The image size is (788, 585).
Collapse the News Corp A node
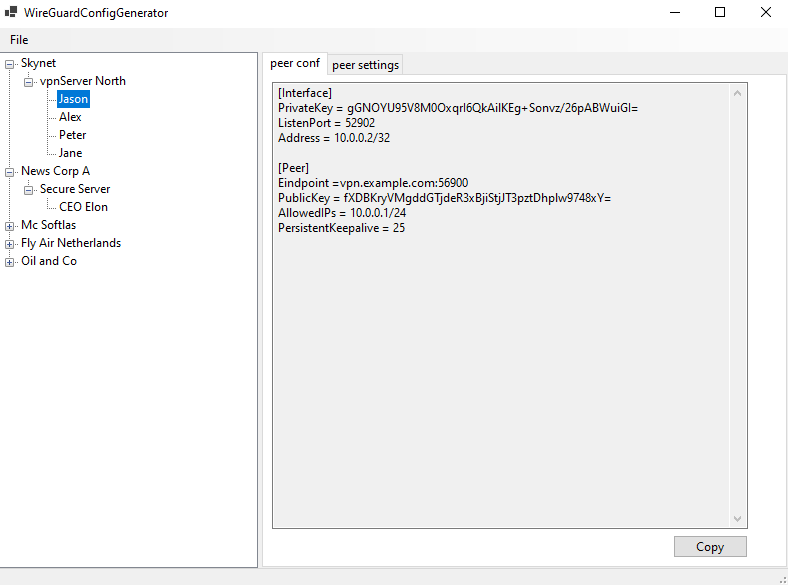point(10,172)
